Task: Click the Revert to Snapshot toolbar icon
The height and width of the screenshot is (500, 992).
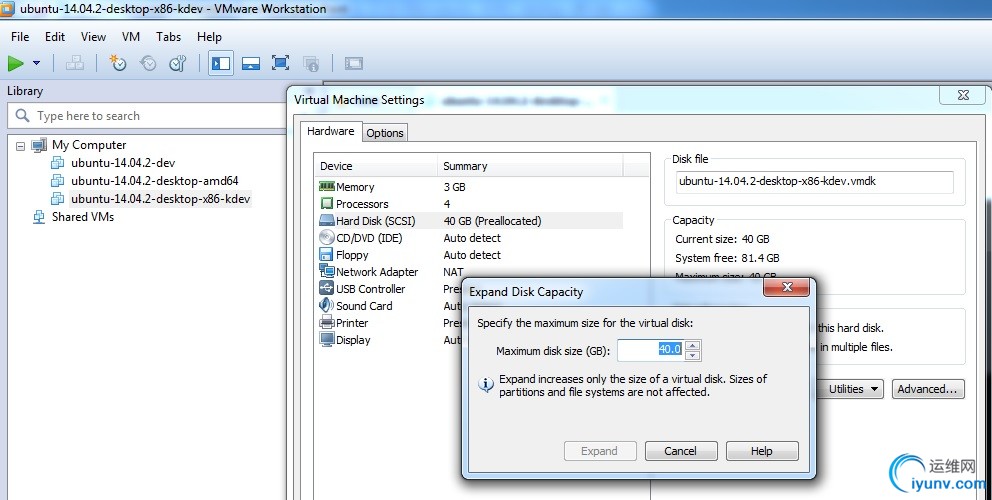Action: click(148, 63)
